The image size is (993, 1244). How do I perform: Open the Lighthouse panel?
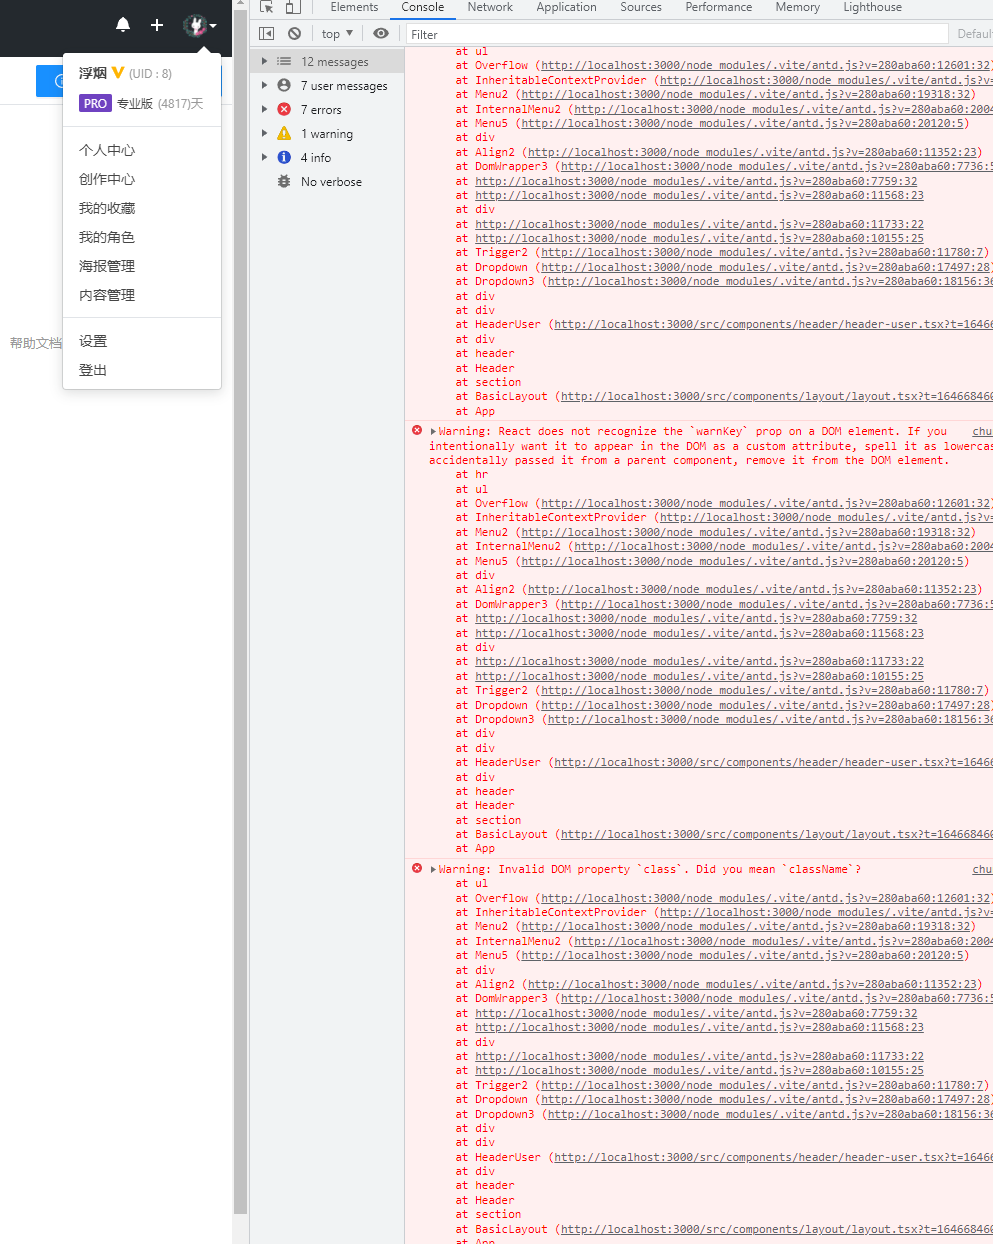point(872,7)
